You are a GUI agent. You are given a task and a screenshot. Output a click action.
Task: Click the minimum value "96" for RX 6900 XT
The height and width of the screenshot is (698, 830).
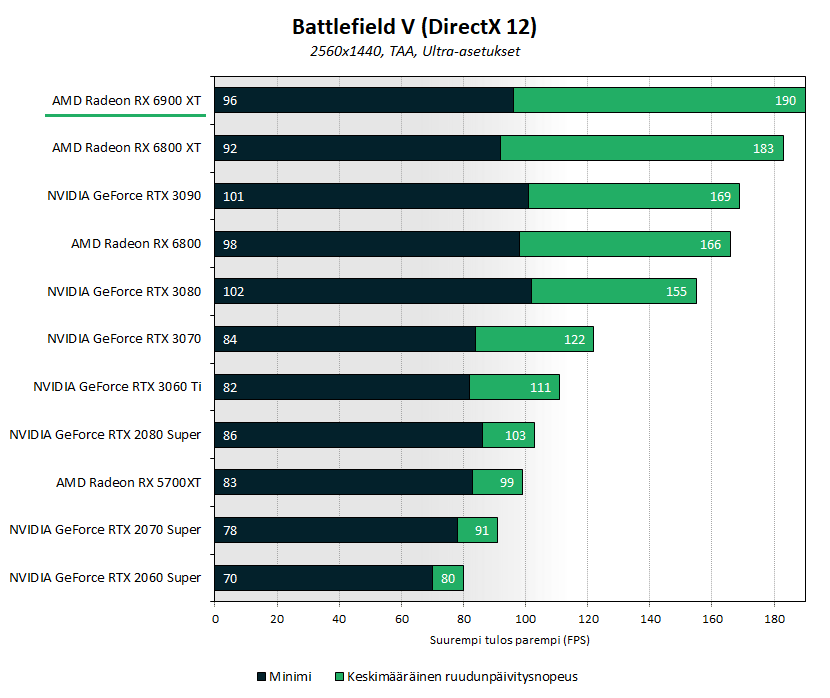coord(230,101)
